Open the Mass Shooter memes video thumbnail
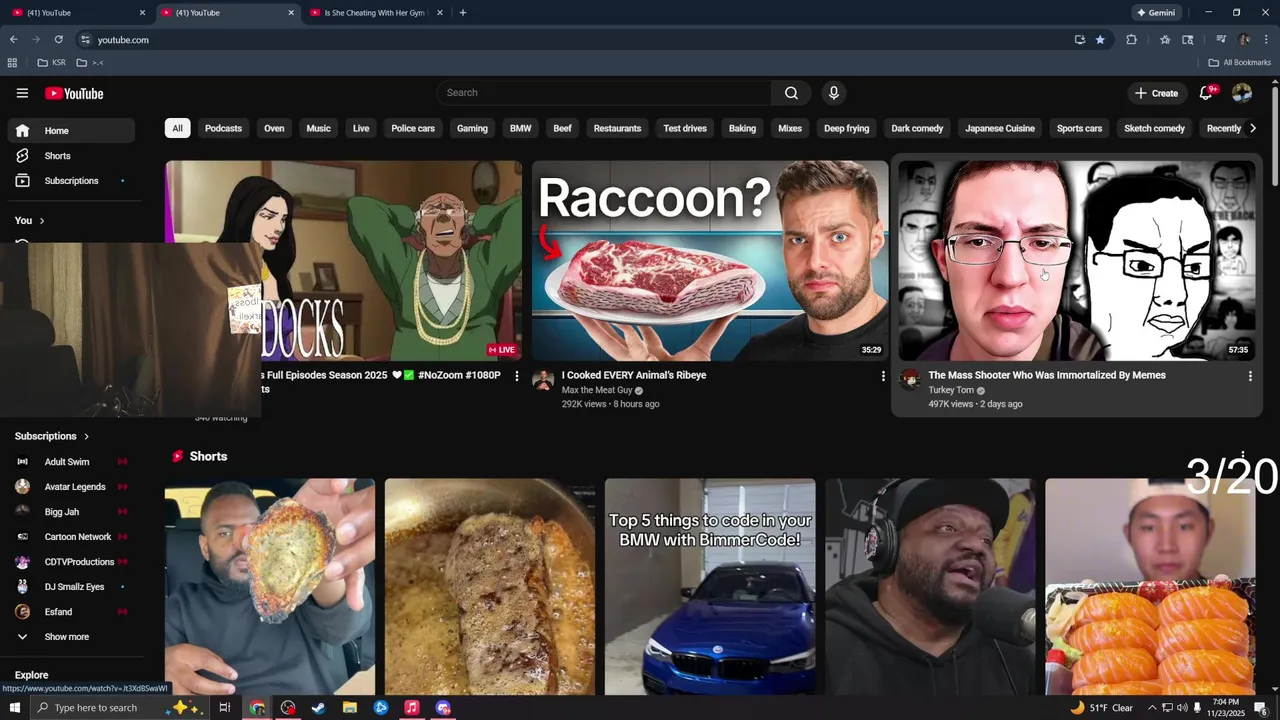Viewport: 1280px width, 720px height. pyautogui.click(x=1076, y=260)
